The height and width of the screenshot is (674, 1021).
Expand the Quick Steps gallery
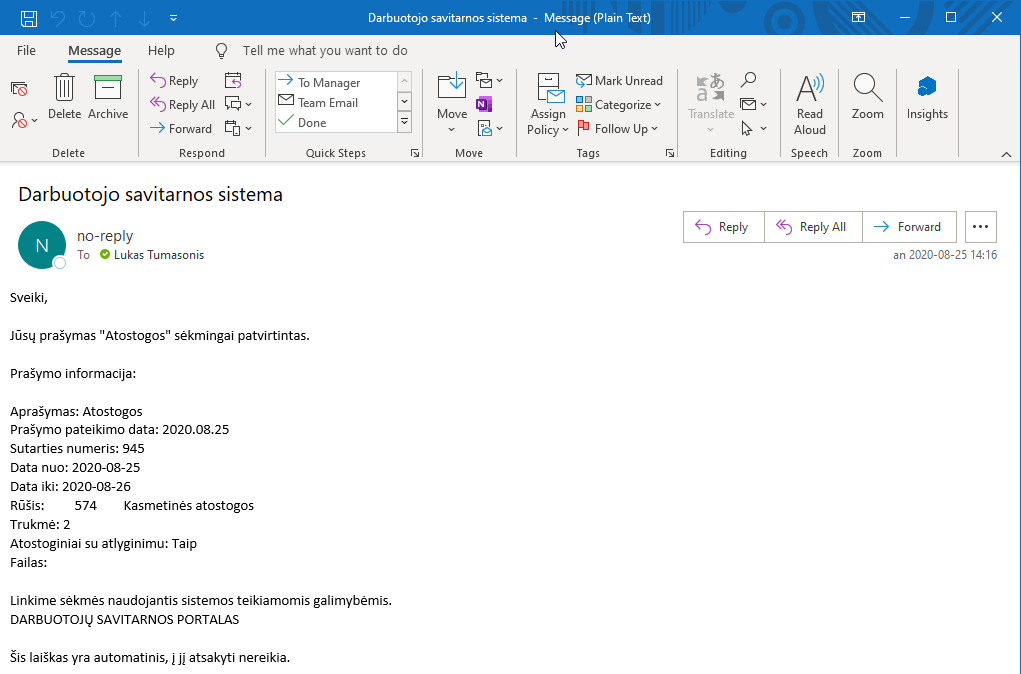tap(405, 122)
